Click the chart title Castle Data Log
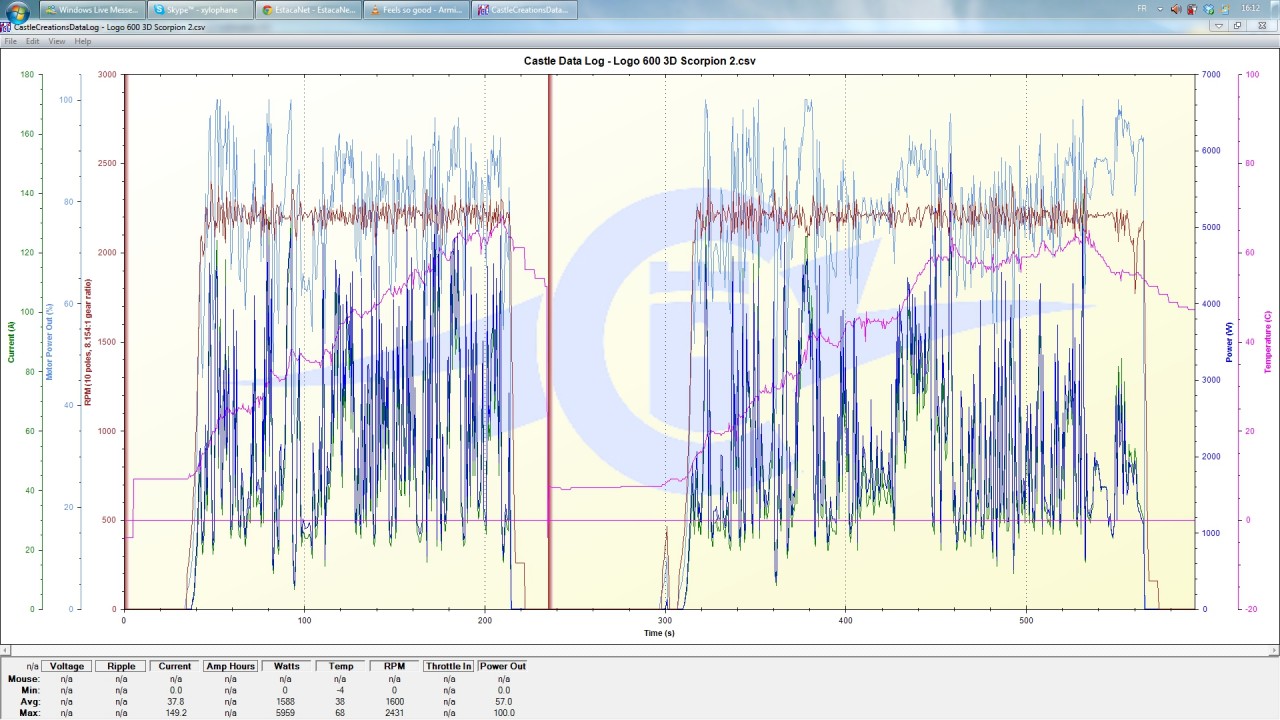 640,61
